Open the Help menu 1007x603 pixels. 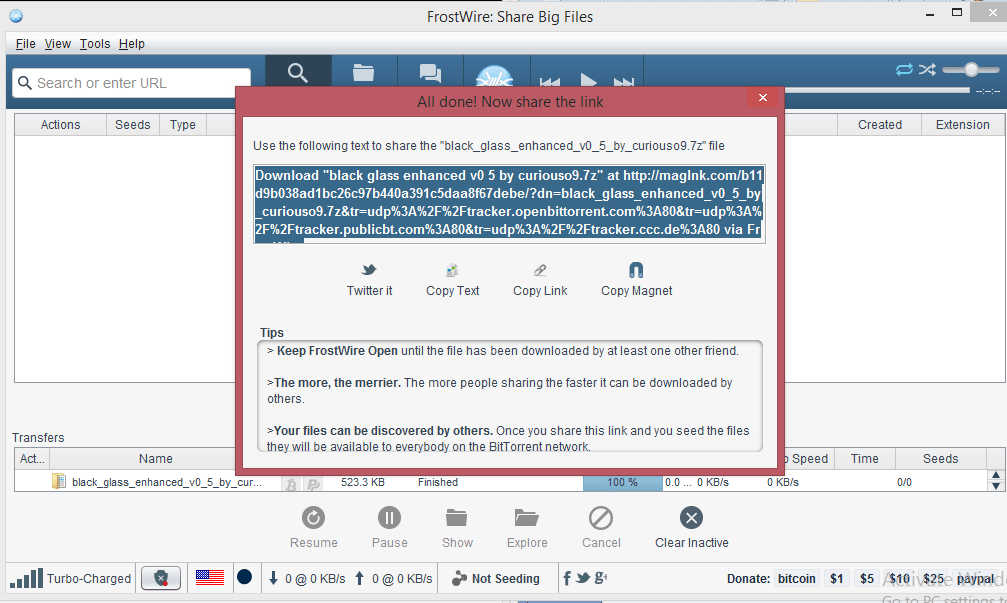132,44
